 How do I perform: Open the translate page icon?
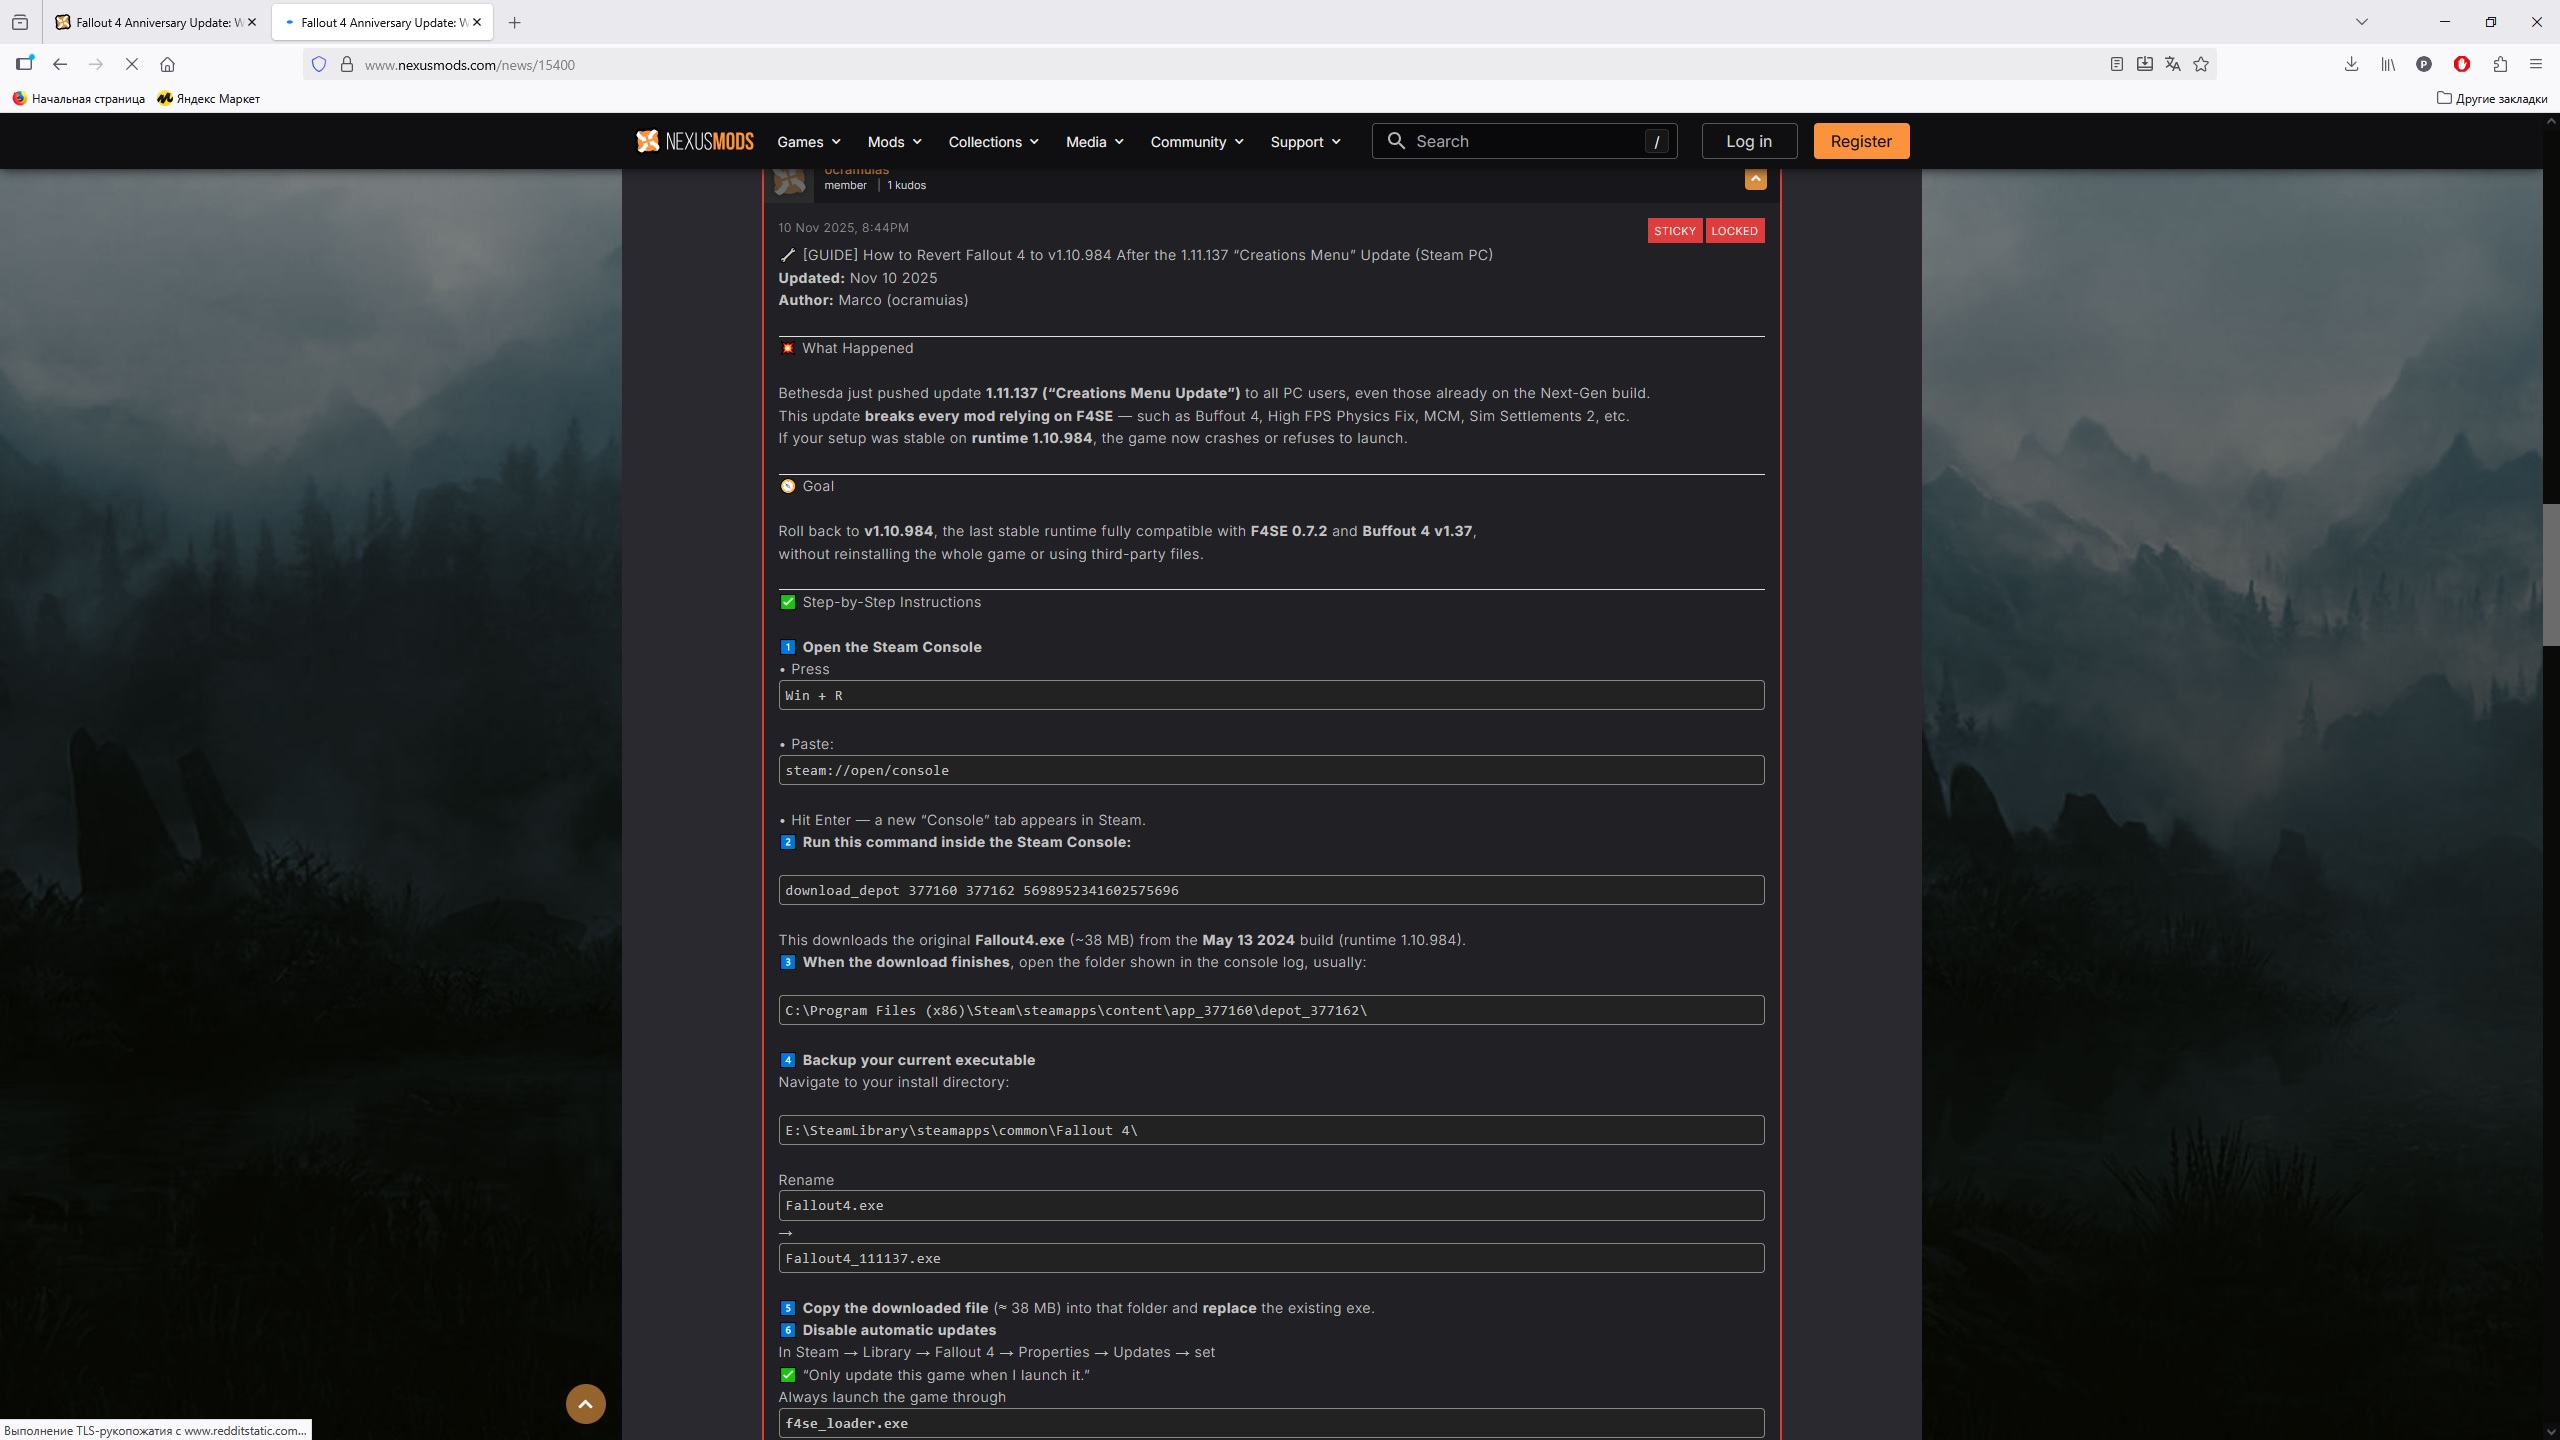(2173, 65)
